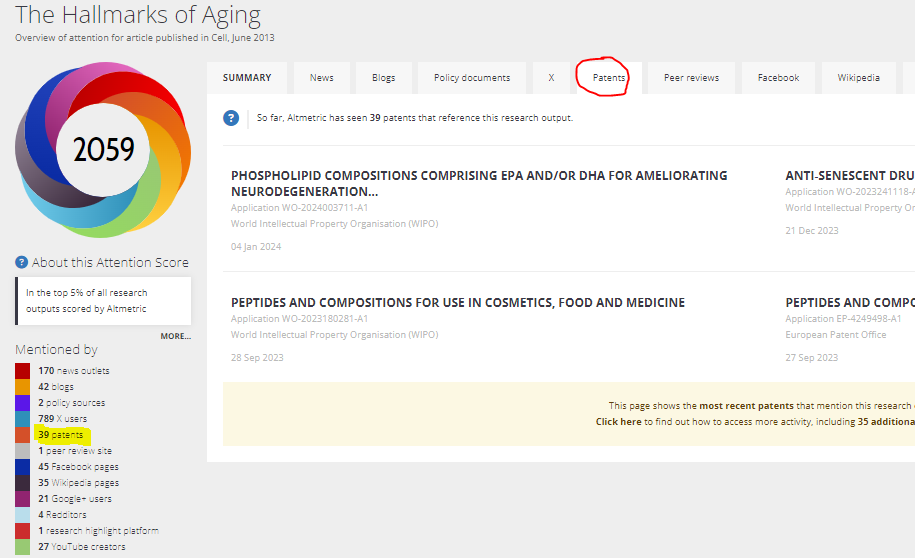This screenshot has height=558, width=915.
Task: Open the 27 YouTube creators mention link
Action: click(x=81, y=547)
